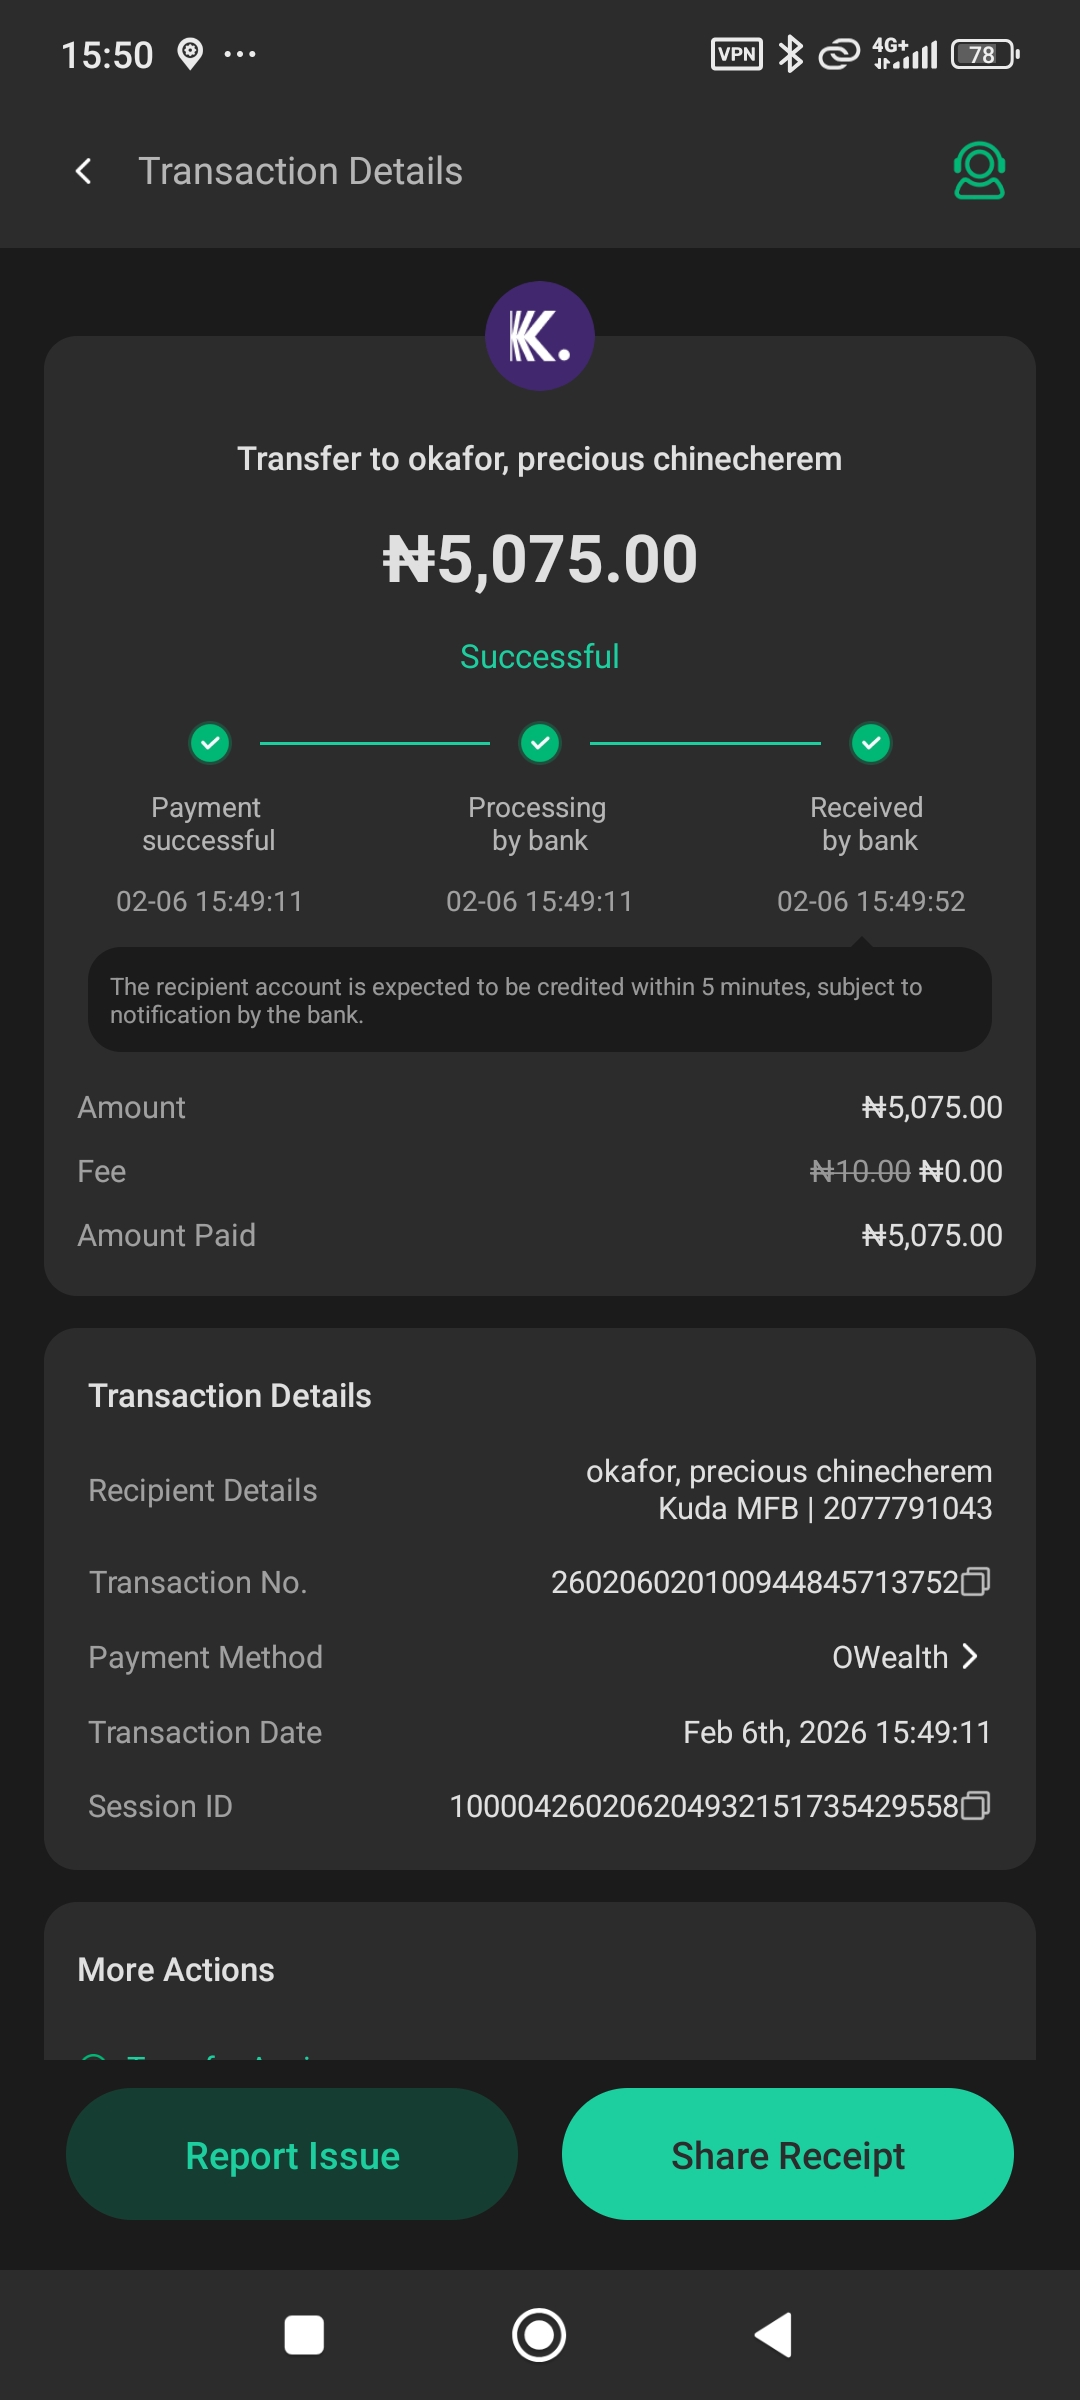Tap progress line between Processing and Received
The image size is (1080, 2400).
point(705,743)
